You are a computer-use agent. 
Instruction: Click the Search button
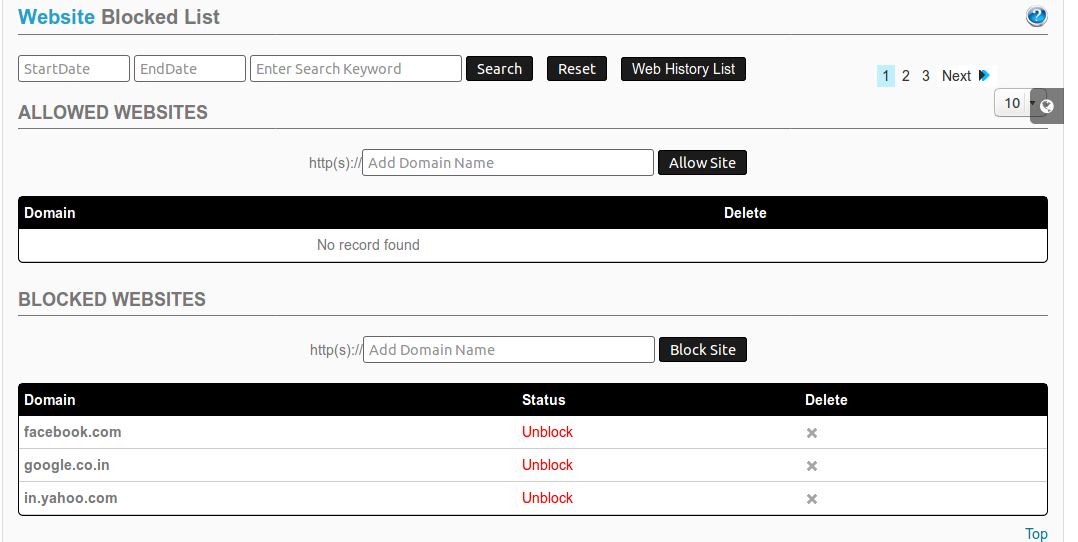499,69
